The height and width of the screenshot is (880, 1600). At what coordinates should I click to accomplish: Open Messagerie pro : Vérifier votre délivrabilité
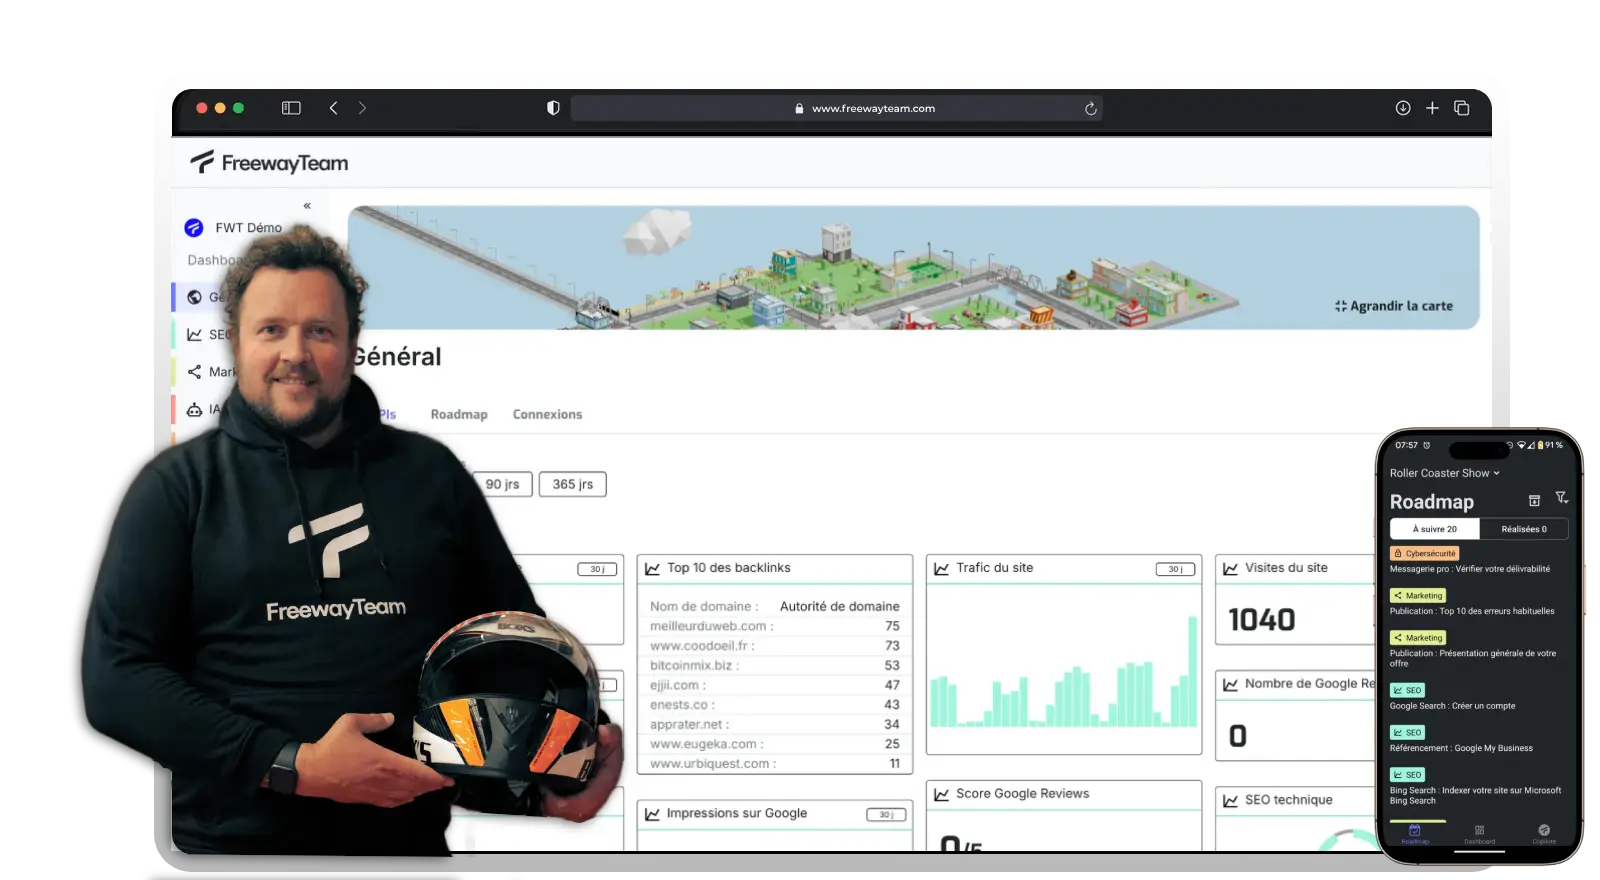1469,569
